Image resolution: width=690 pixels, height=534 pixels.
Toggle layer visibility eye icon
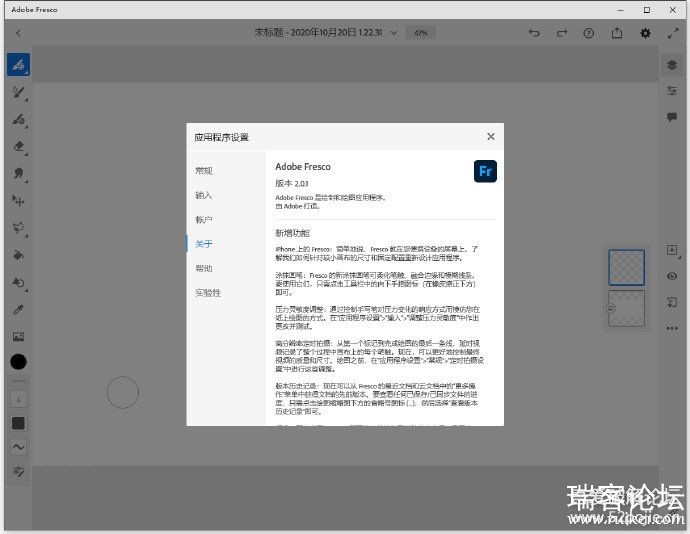672,276
